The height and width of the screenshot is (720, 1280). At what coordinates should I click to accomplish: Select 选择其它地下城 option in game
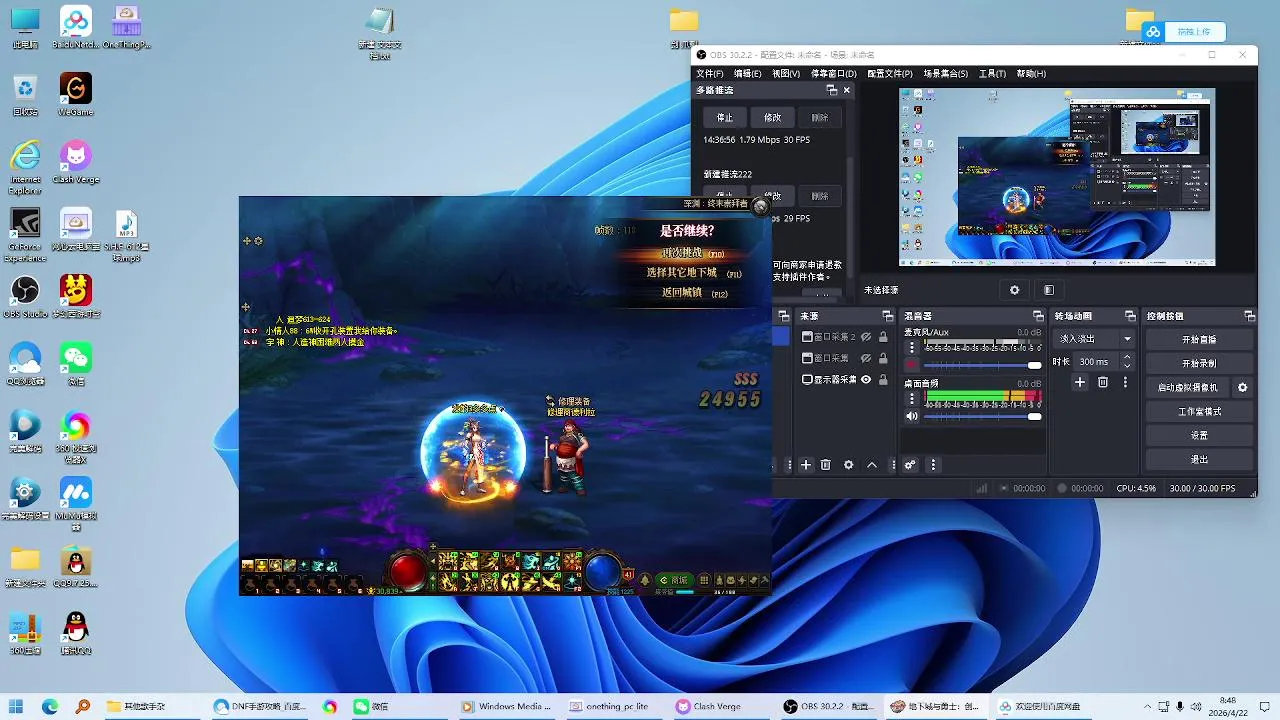(694, 273)
